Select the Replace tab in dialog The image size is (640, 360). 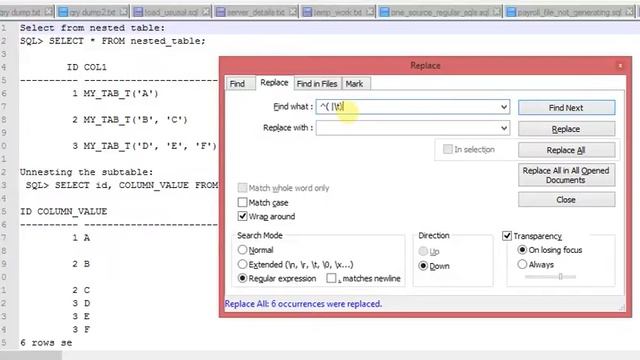(274, 82)
